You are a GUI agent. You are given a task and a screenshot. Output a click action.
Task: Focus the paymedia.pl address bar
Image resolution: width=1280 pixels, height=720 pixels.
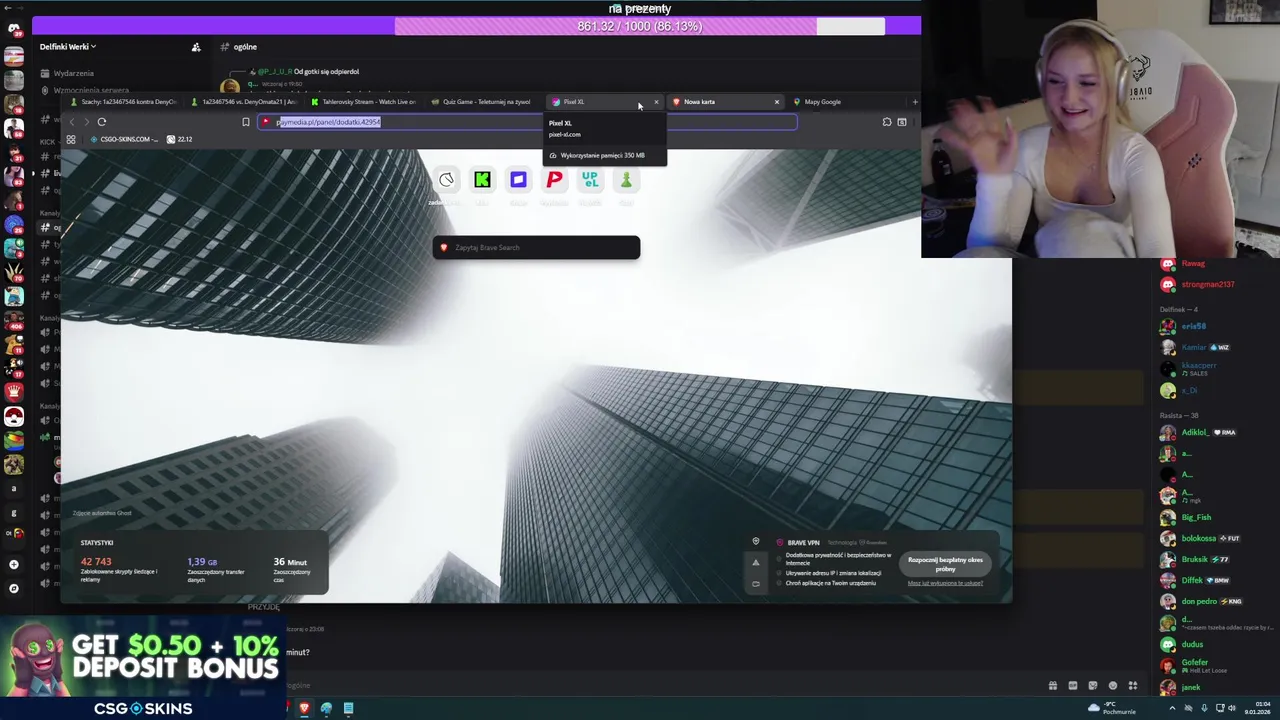tap(527, 122)
